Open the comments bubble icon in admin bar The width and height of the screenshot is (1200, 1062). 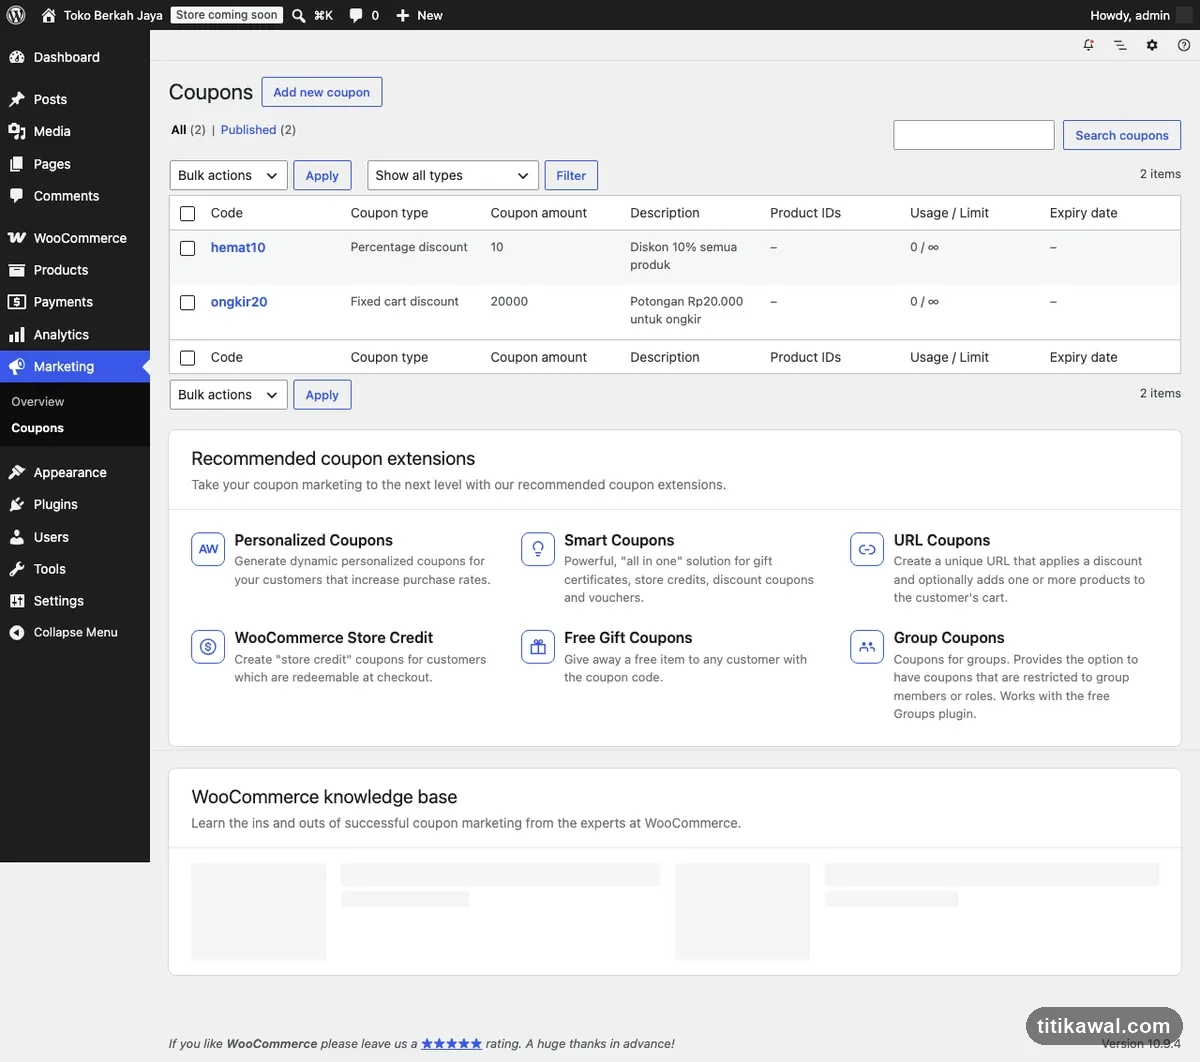coord(356,15)
